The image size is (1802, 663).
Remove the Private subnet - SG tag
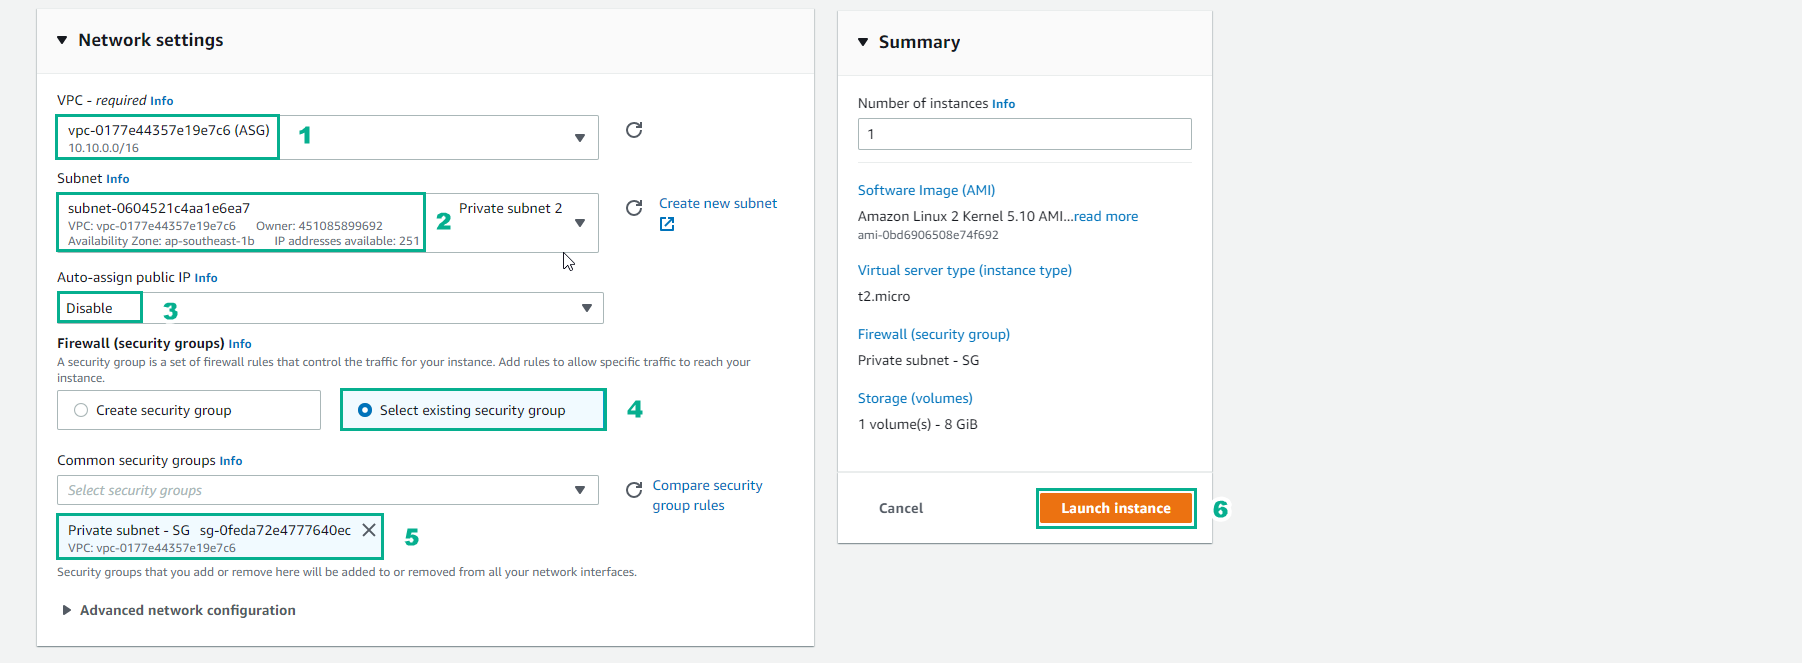pyautogui.click(x=369, y=530)
